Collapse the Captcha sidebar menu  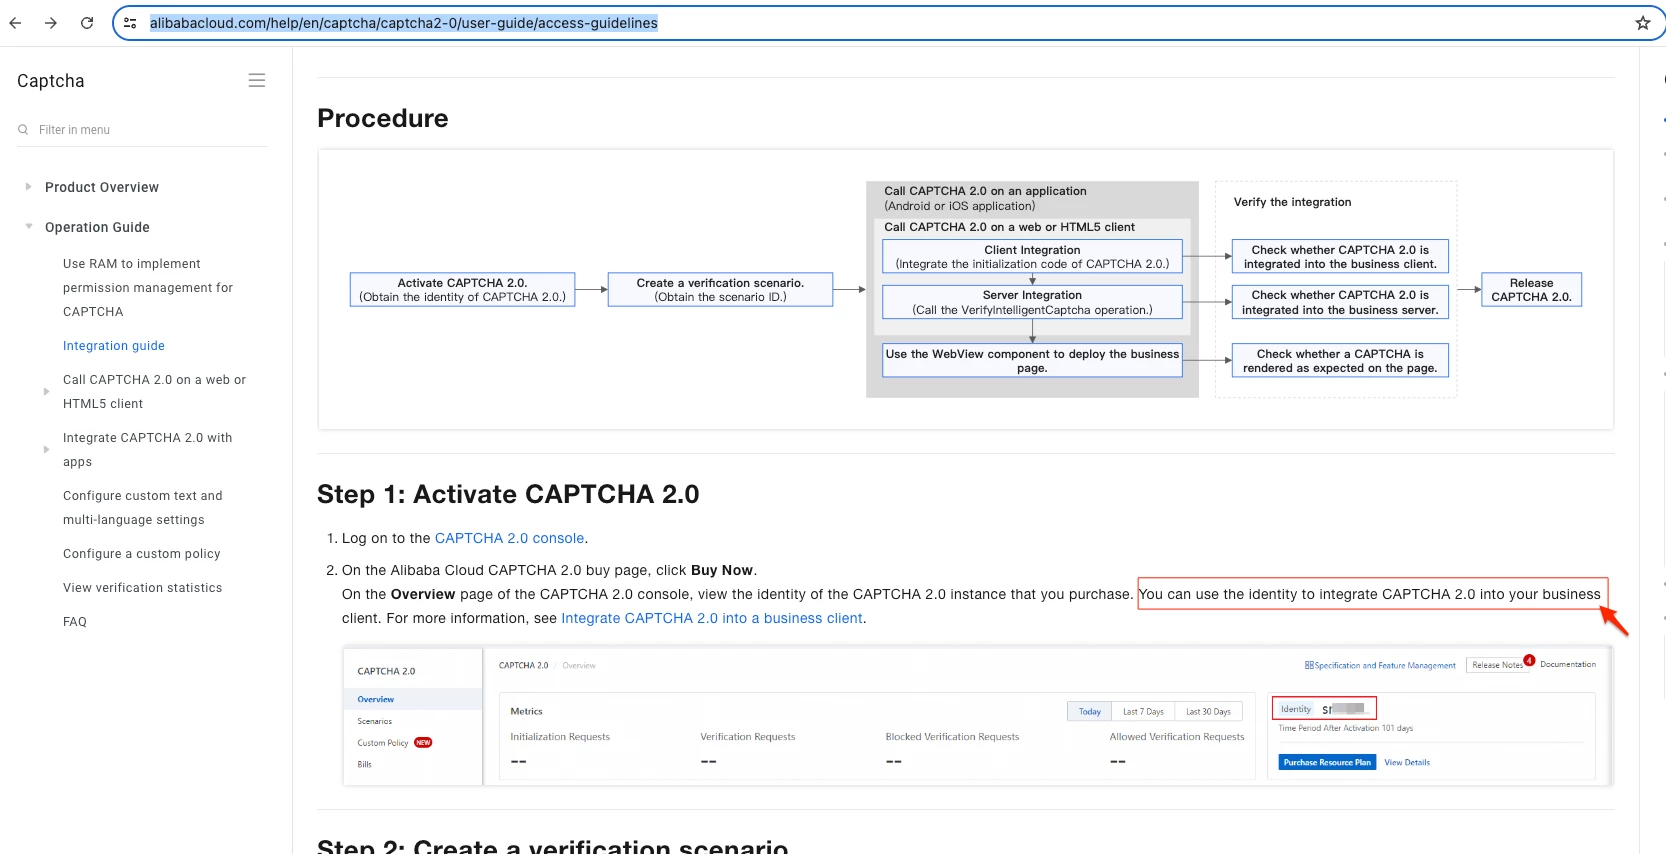point(257,80)
